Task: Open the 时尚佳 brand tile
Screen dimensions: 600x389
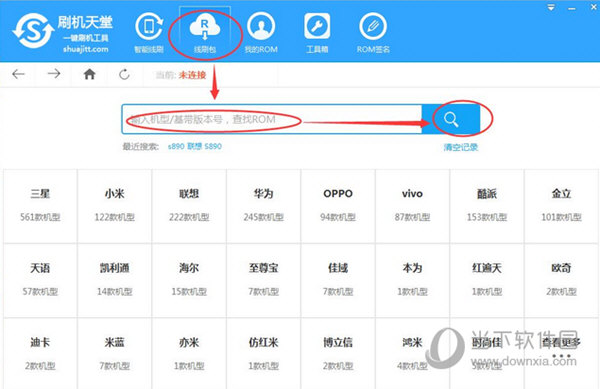Action: coord(487,354)
